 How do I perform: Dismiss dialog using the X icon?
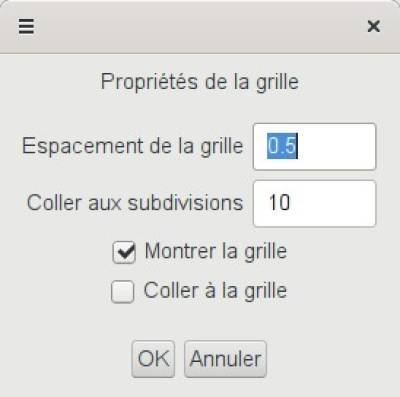[x=374, y=26]
